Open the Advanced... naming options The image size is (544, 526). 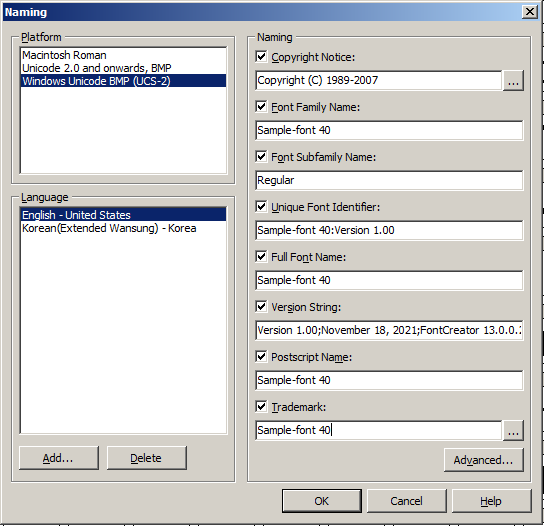point(483,460)
